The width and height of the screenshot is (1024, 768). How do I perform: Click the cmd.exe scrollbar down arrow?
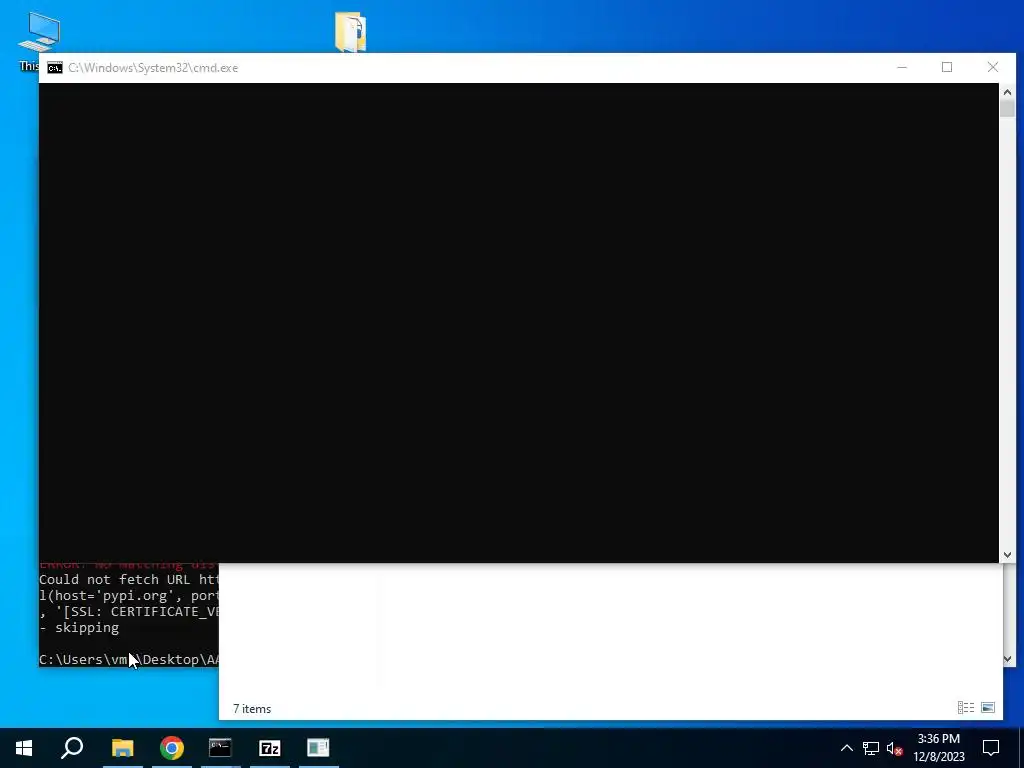click(1007, 554)
